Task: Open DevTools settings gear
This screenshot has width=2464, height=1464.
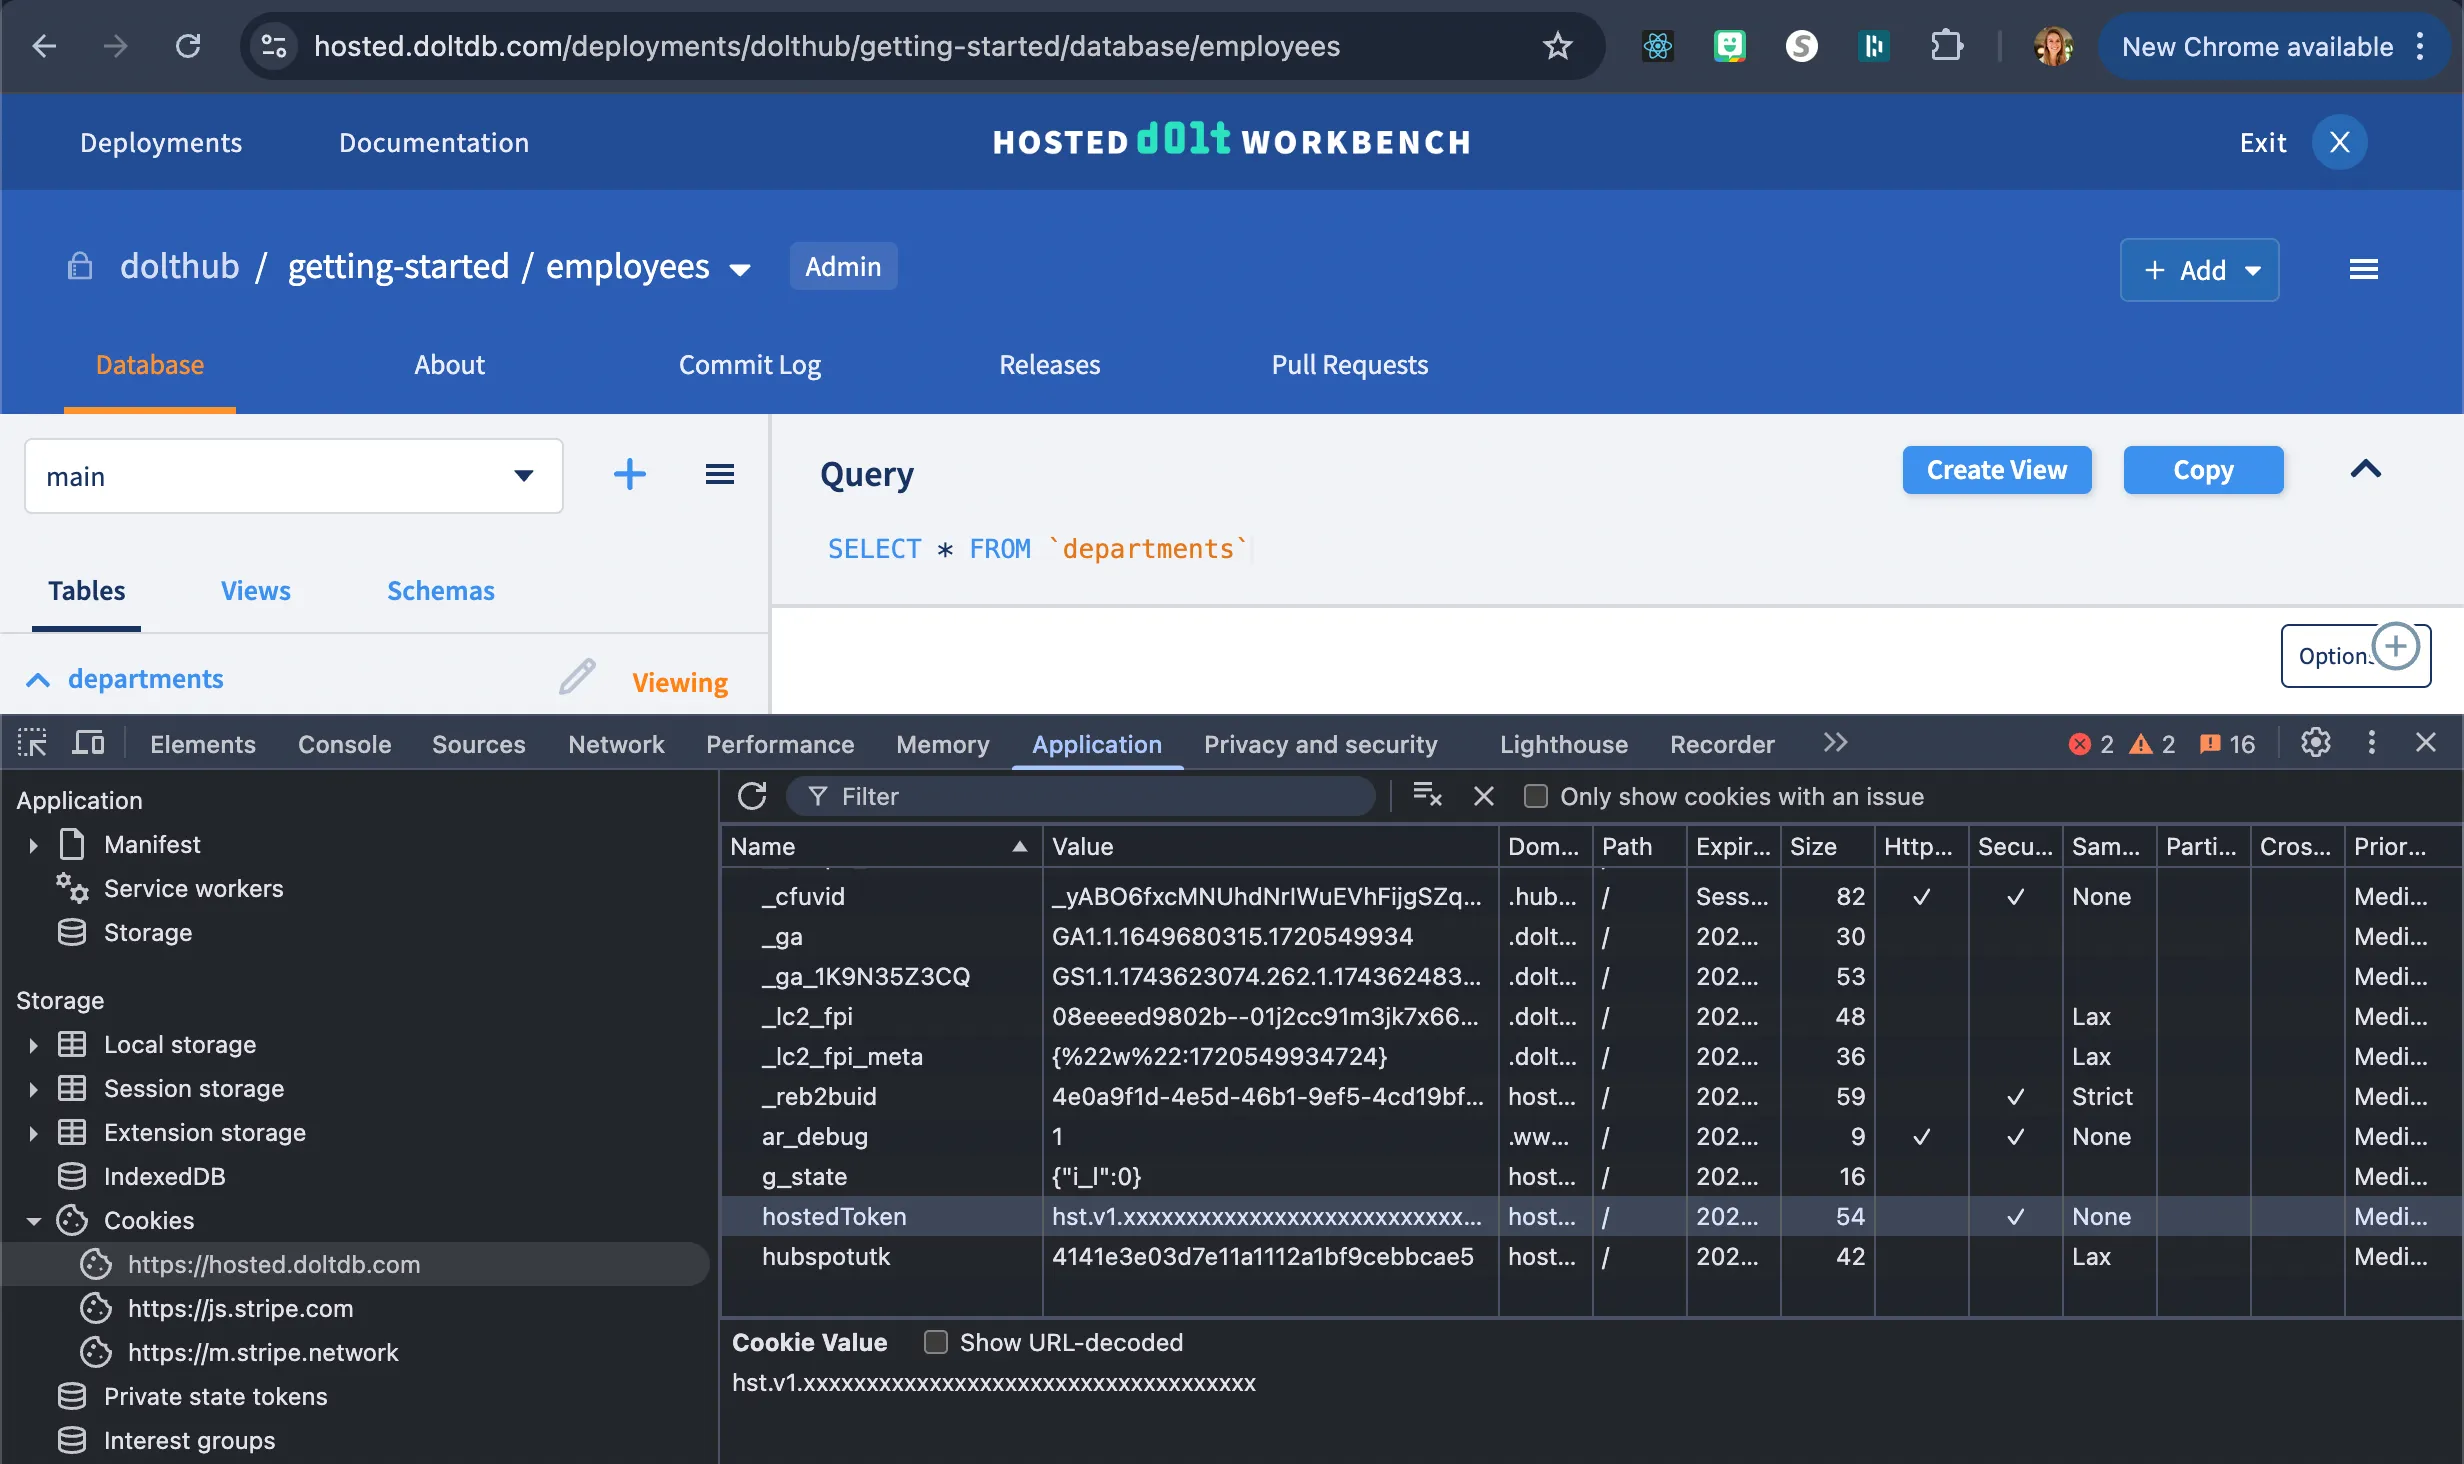Action: [2316, 743]
